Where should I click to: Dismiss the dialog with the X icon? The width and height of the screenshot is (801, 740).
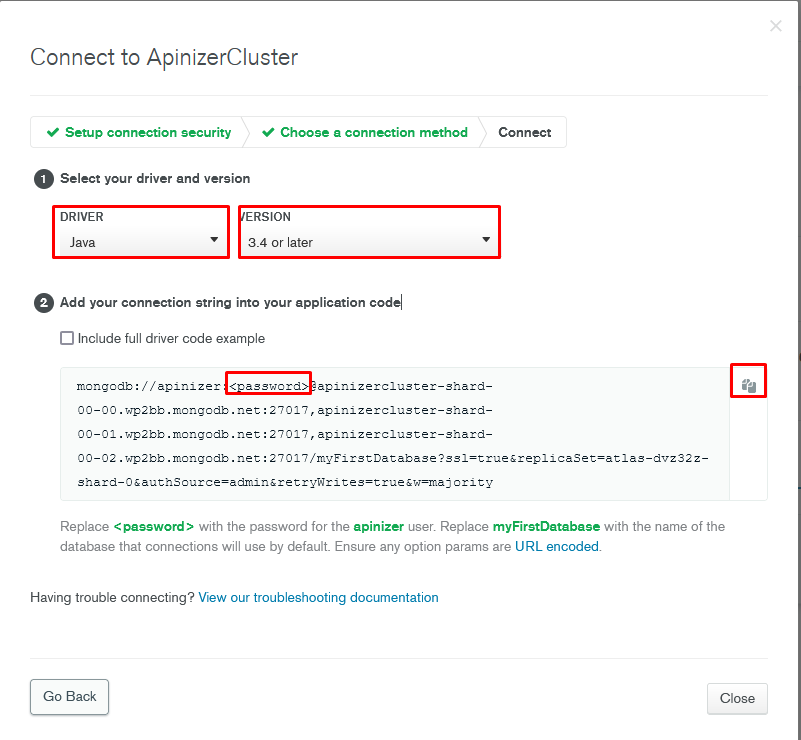tap(776, 26)
